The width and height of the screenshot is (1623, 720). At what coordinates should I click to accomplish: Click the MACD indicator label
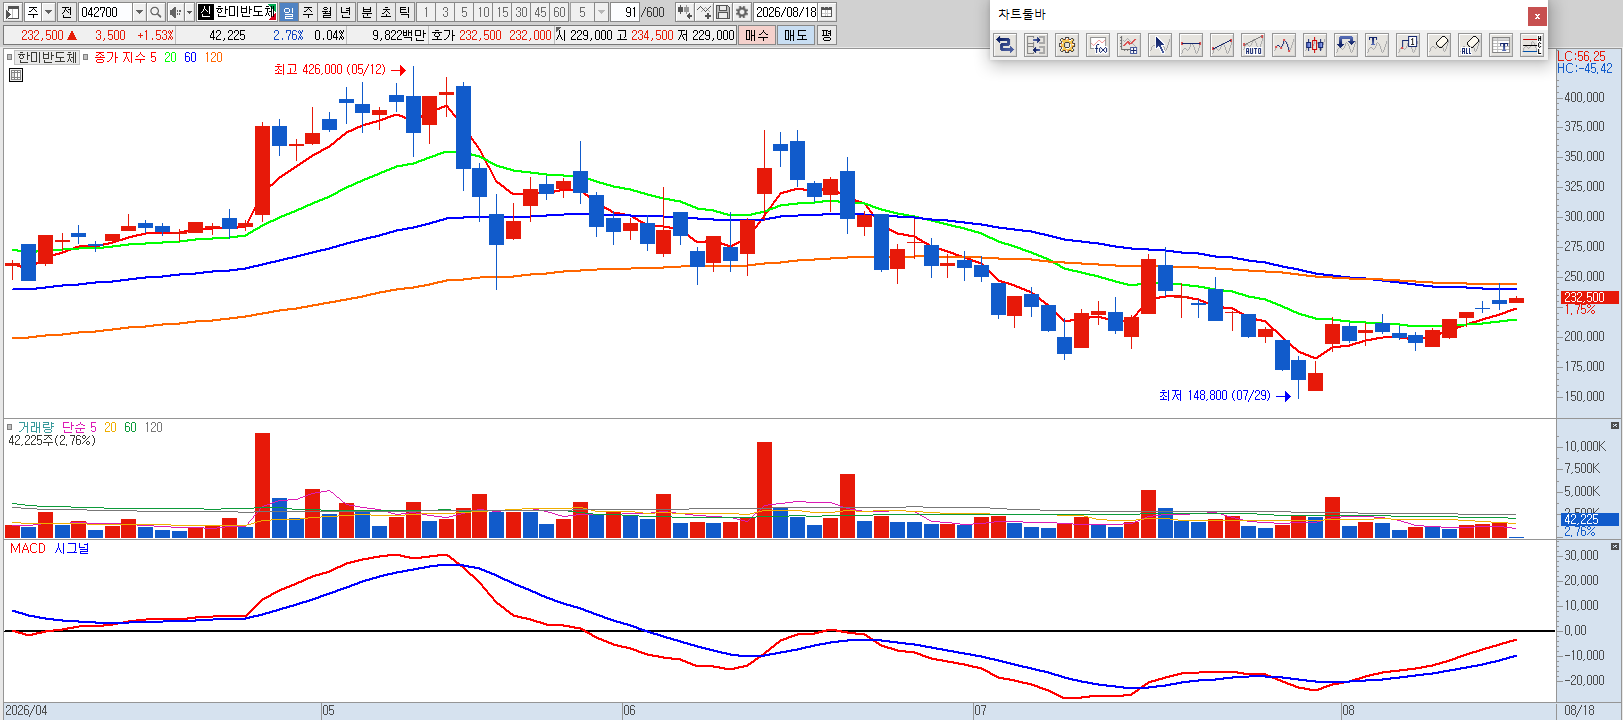tap(28, 548)
